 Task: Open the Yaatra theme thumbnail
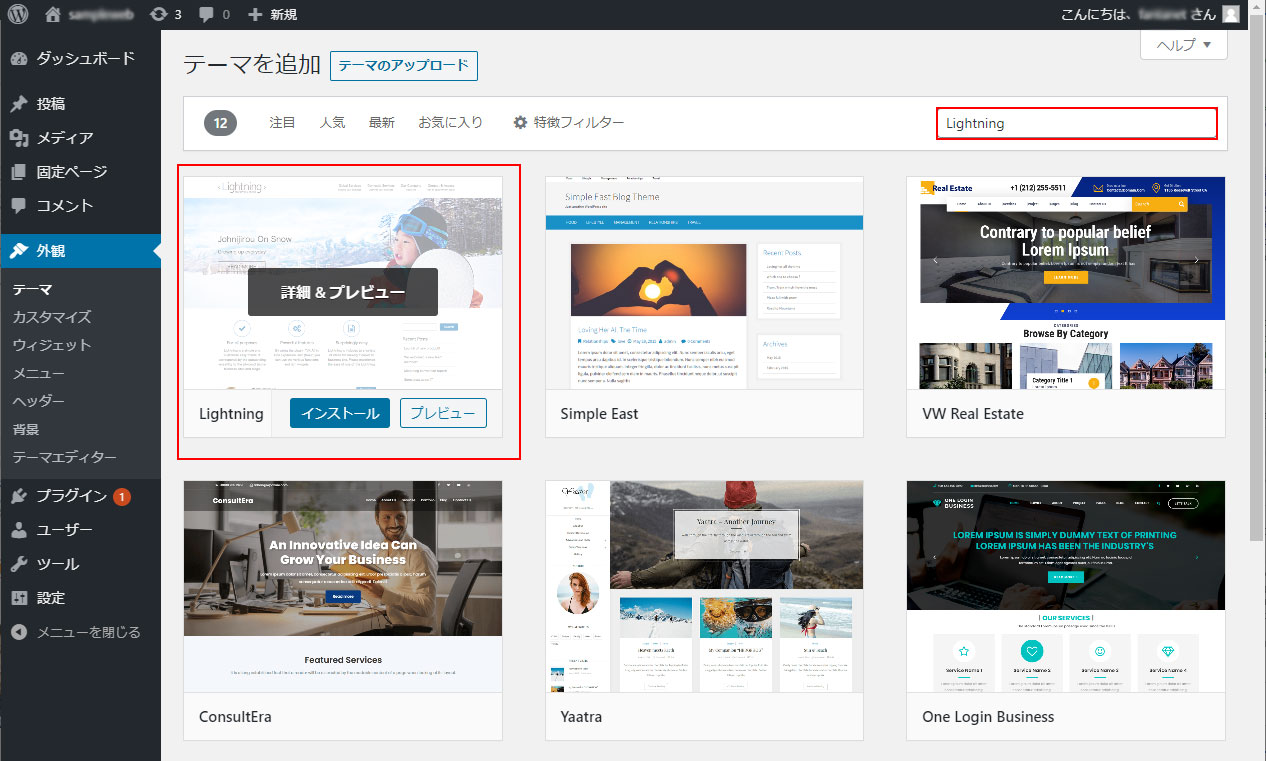click(704, 587)
